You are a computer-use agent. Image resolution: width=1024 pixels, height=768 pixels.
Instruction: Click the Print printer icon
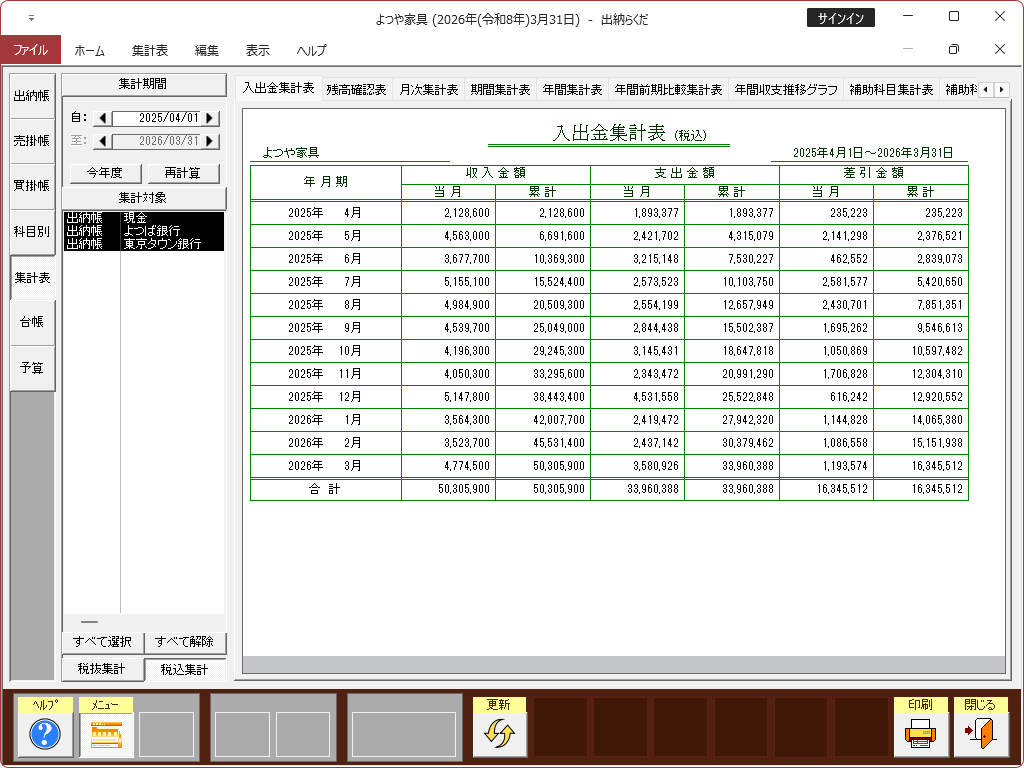[920, 735]
